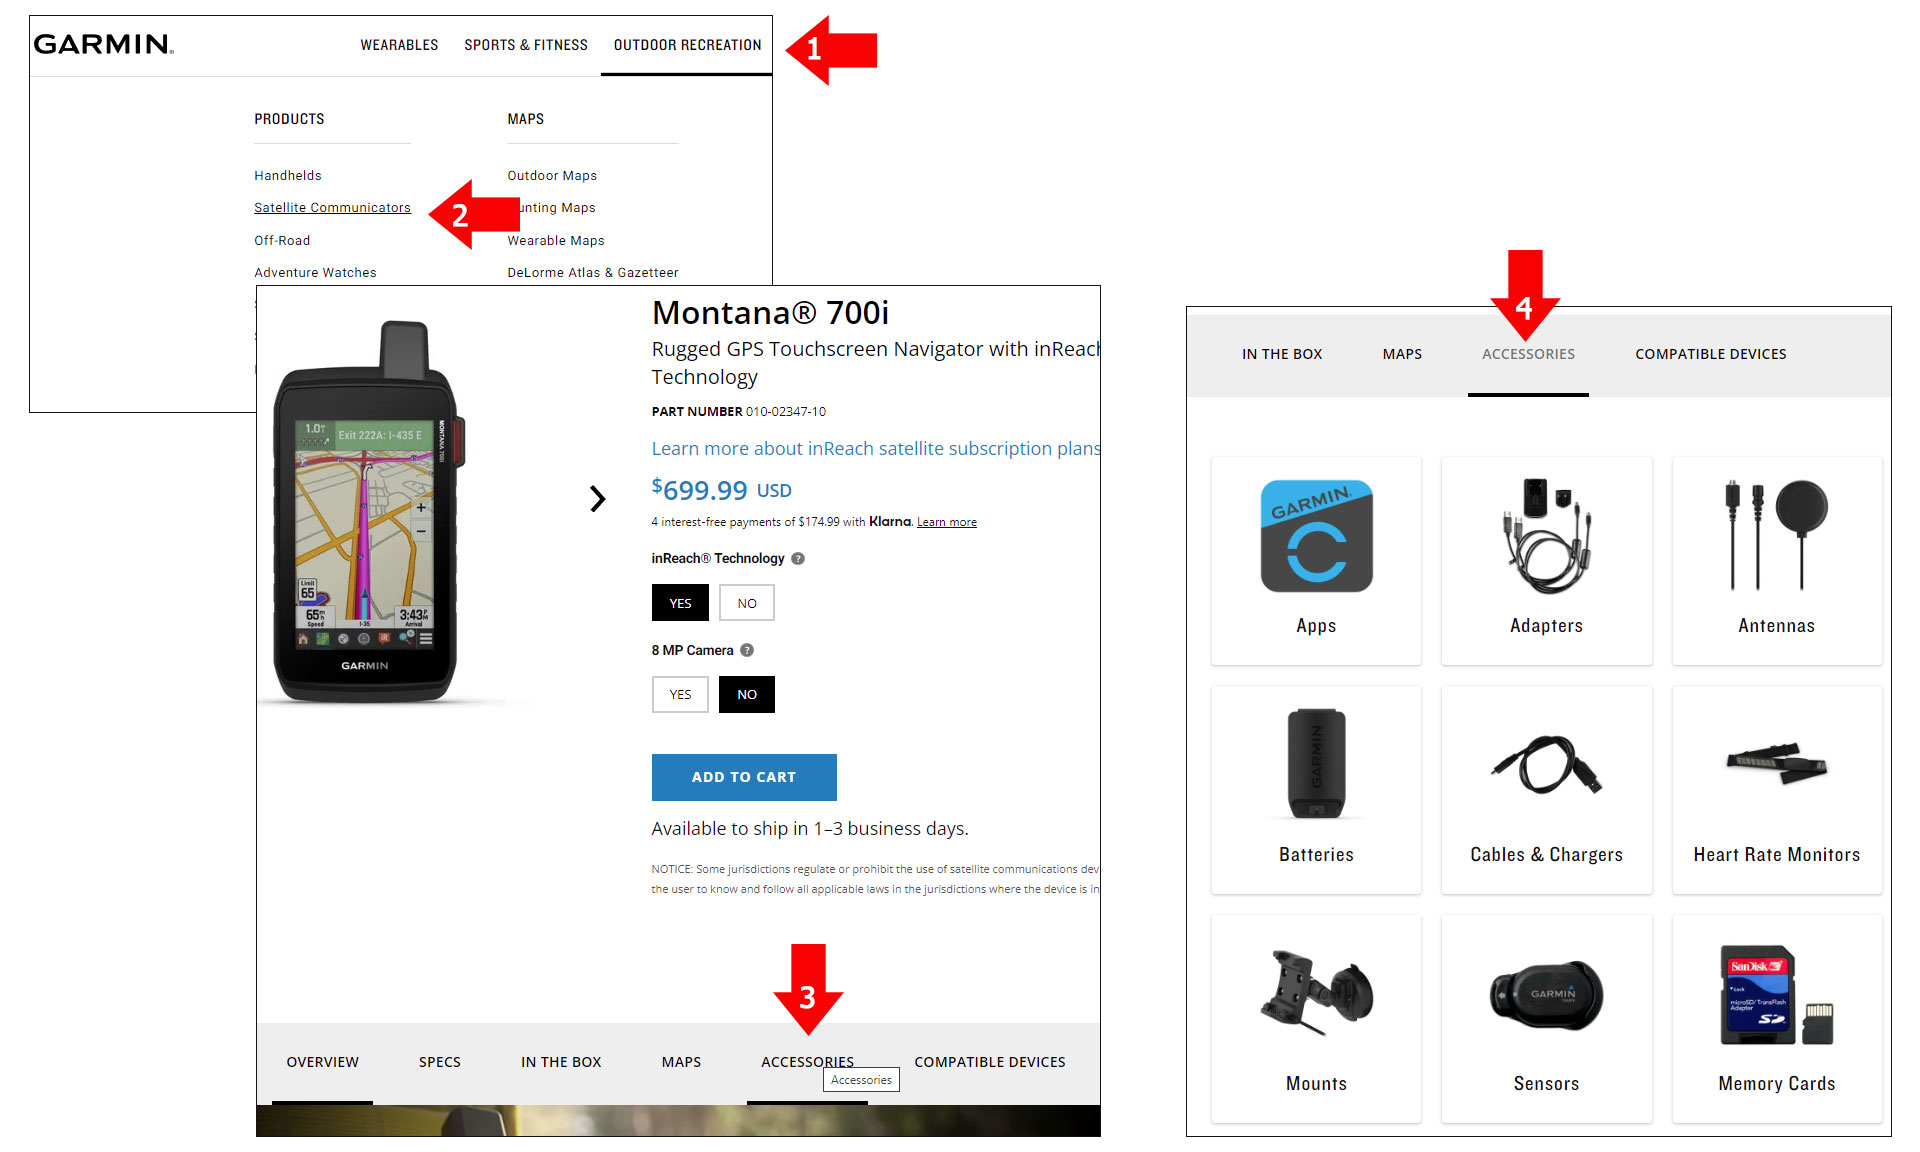1920x1152 pixels.
Task: Open the Heart Rate Monitors category
Action: (1776, 790)
